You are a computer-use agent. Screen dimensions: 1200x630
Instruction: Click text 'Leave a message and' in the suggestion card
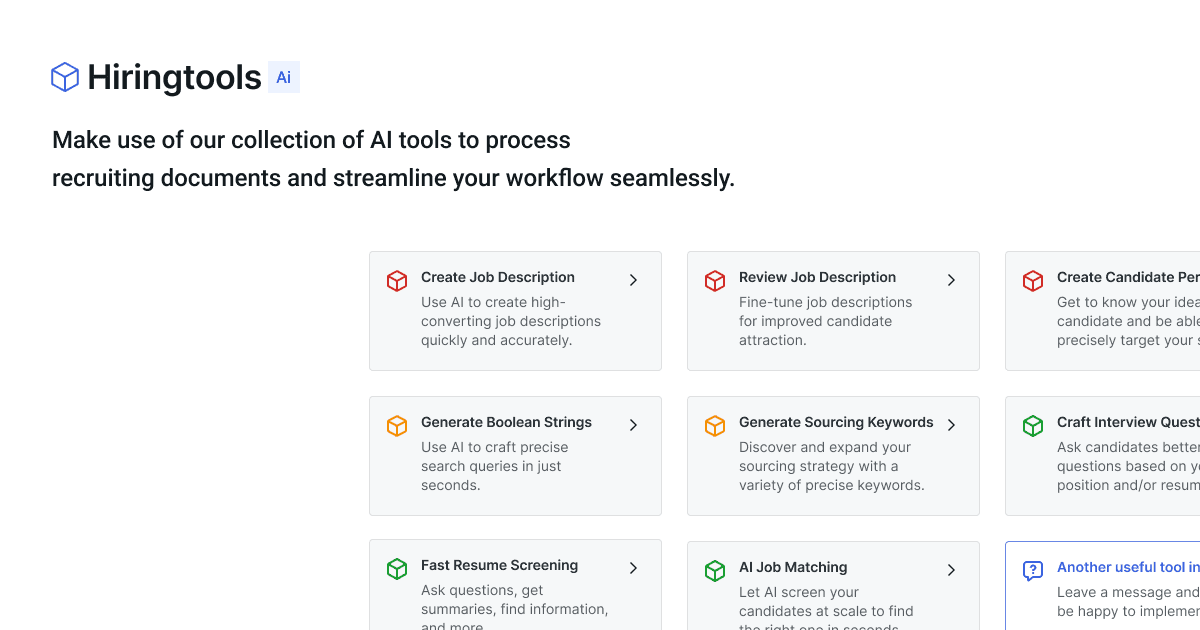tap(1128, 592)
